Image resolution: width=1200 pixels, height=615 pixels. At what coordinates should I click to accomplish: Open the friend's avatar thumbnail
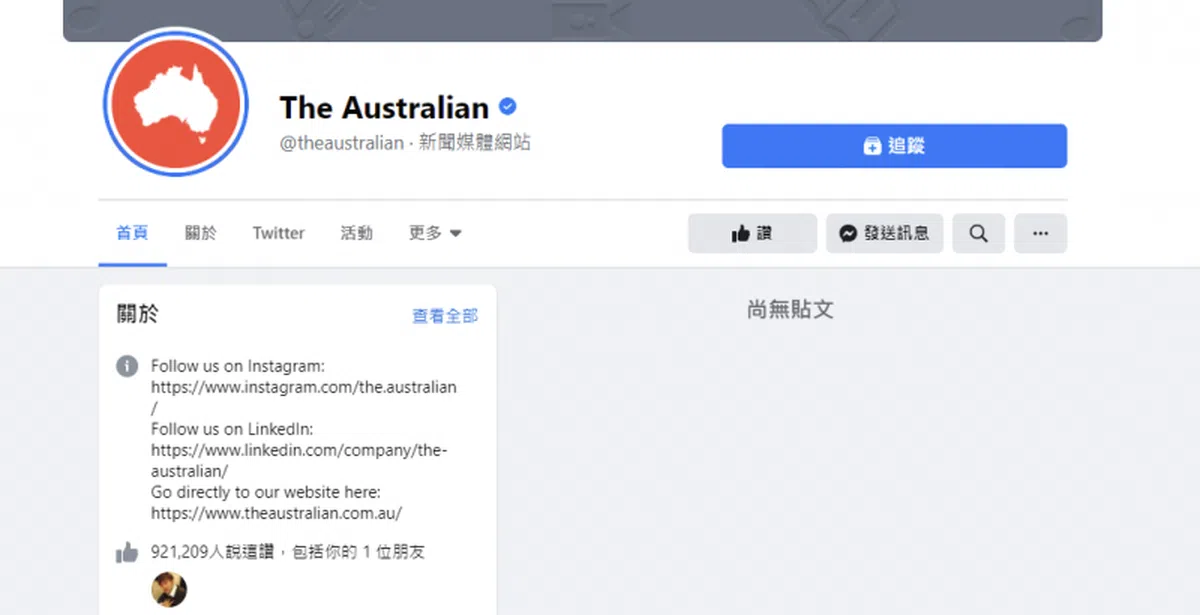[169, 590]
